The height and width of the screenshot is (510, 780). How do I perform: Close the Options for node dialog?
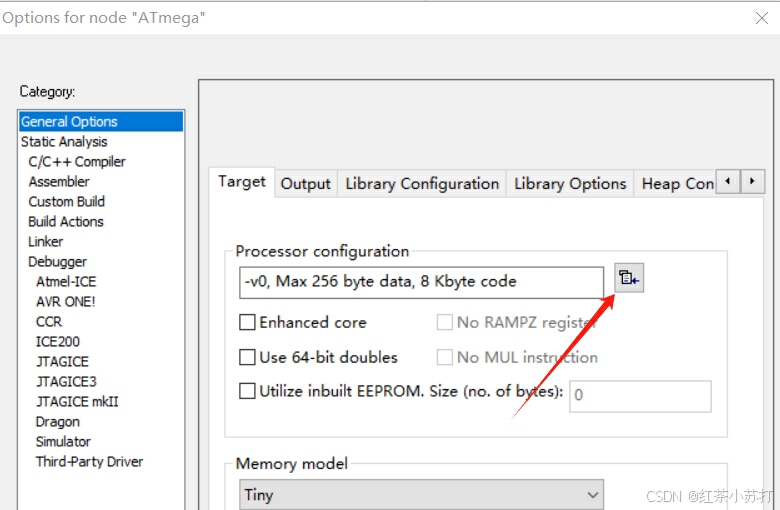point(761,18)
